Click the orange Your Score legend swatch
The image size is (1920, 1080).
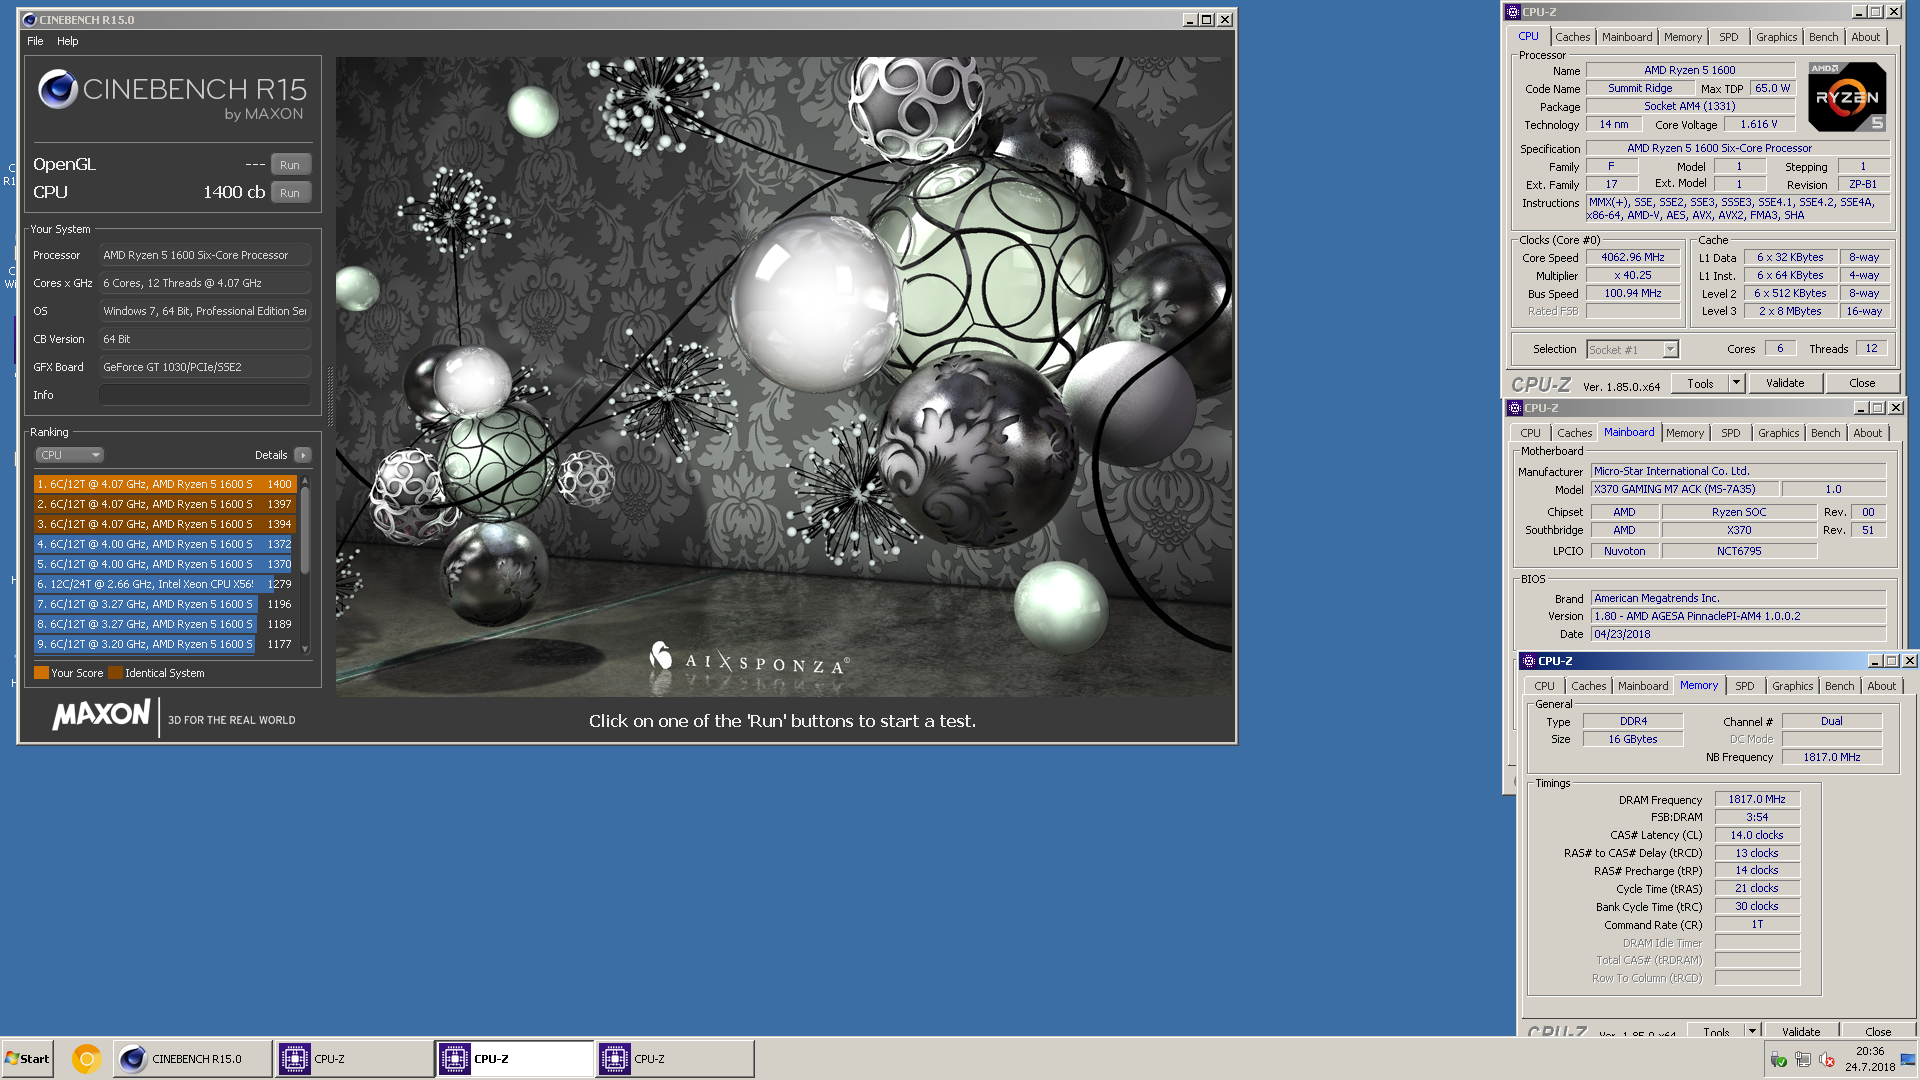pos(41,673)
